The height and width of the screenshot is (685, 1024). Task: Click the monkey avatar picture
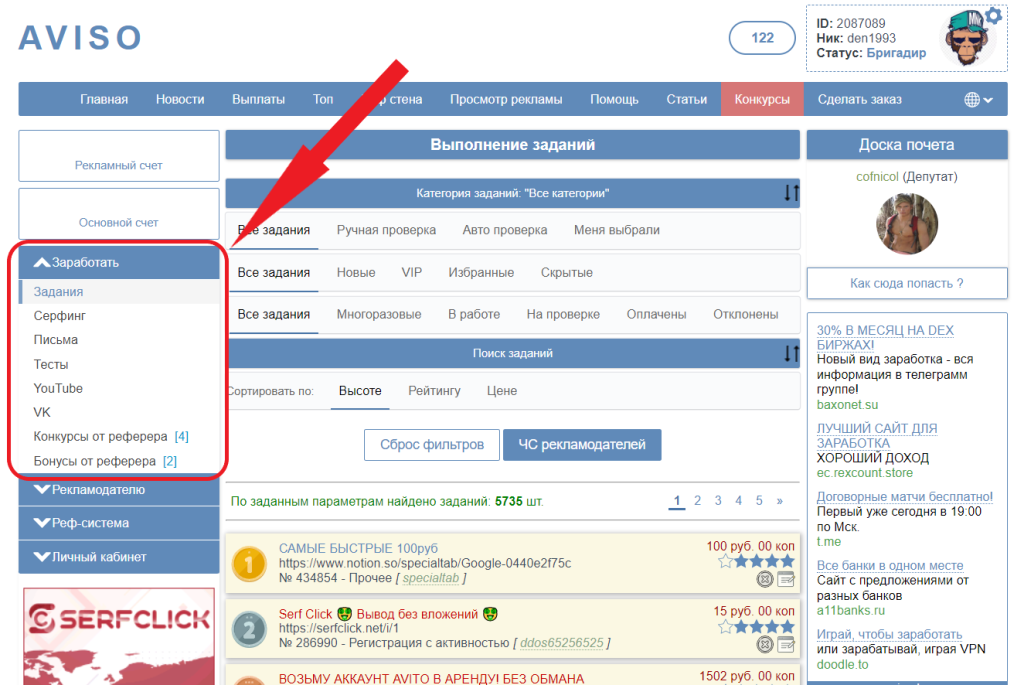(967, 39)
